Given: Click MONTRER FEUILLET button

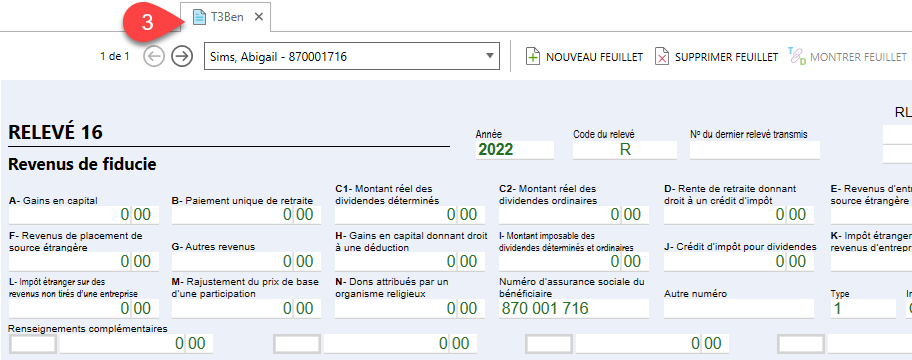Looking at the screenshot, I should click(847, 57).
